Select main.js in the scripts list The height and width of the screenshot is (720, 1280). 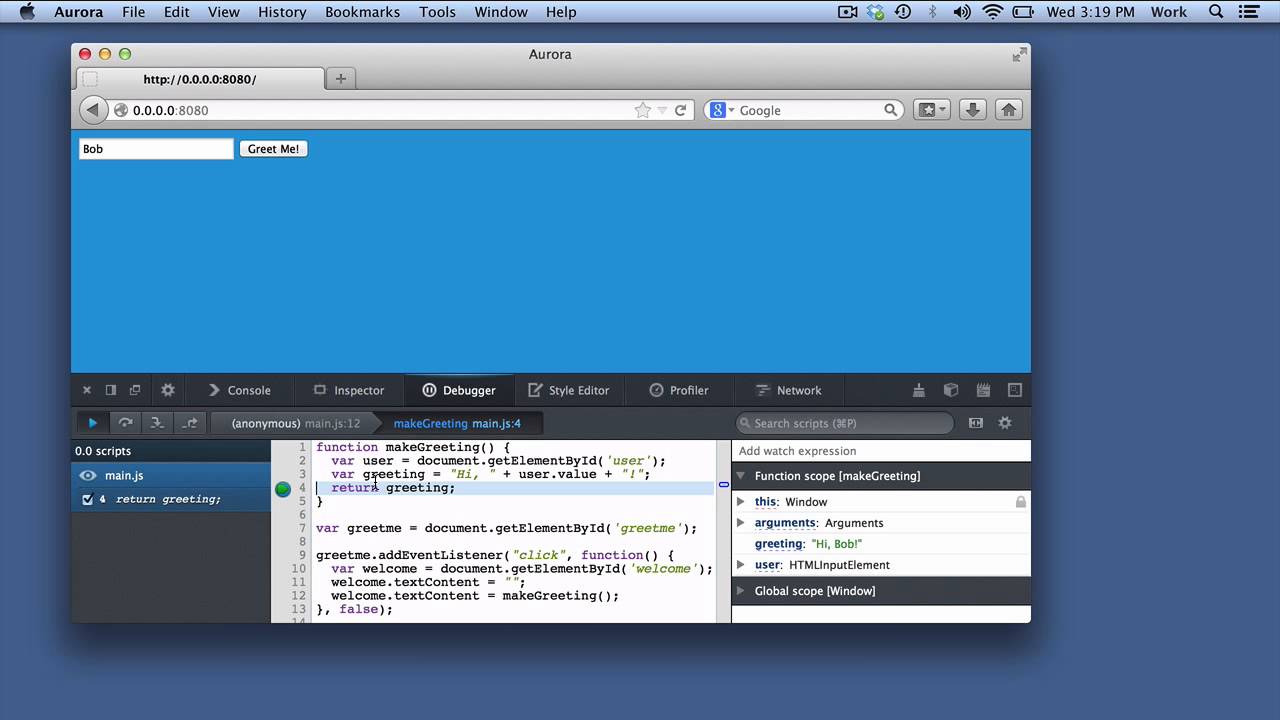click(x=171, y=476)
